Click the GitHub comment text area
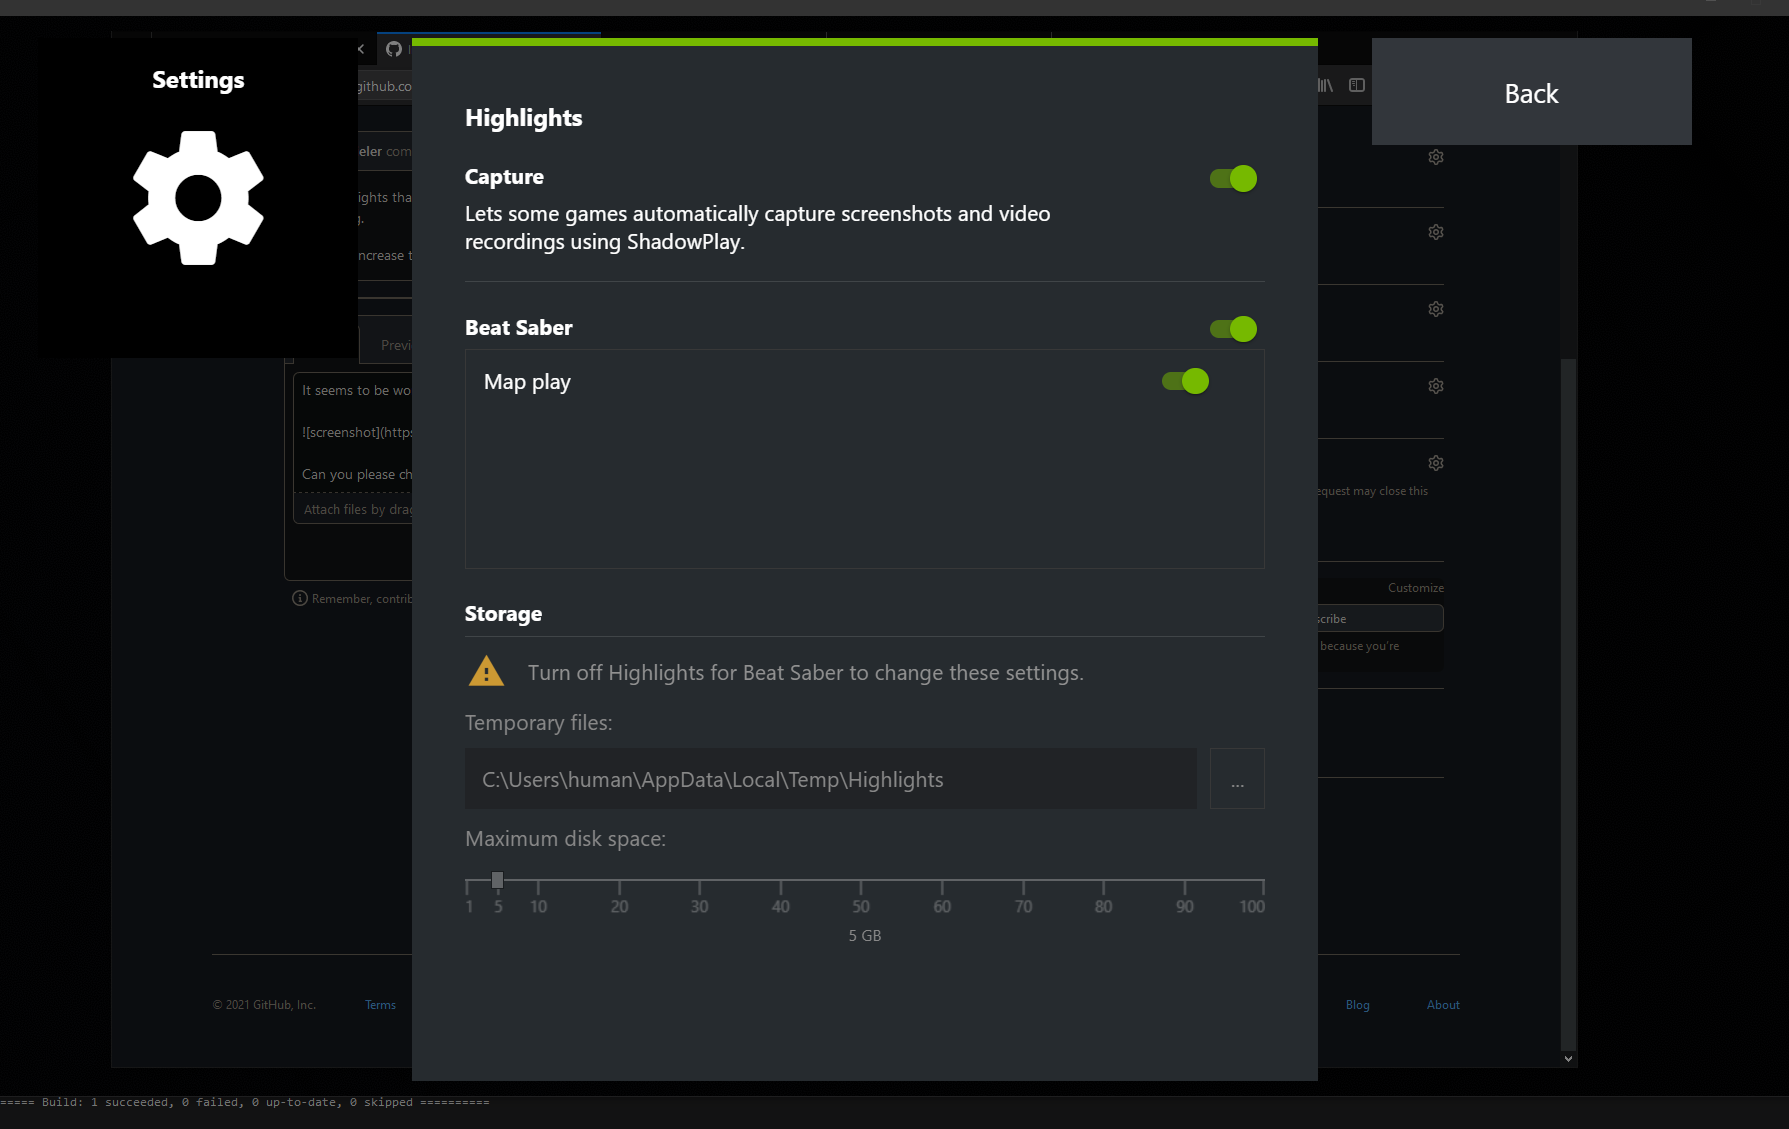 click(x=353, y=432)
